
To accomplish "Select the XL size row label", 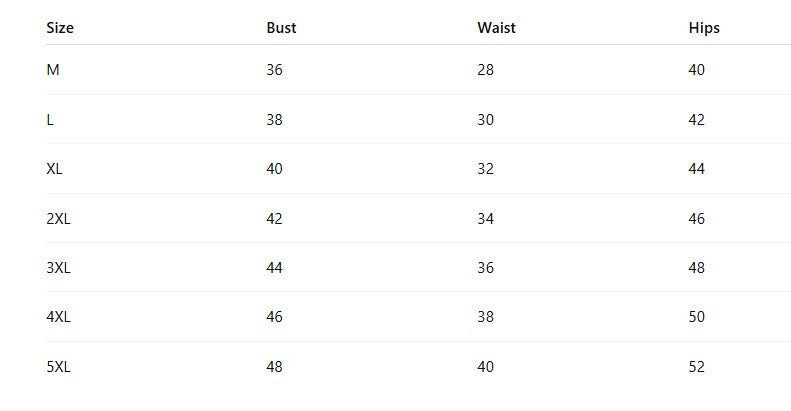I will tap(54, 168).
